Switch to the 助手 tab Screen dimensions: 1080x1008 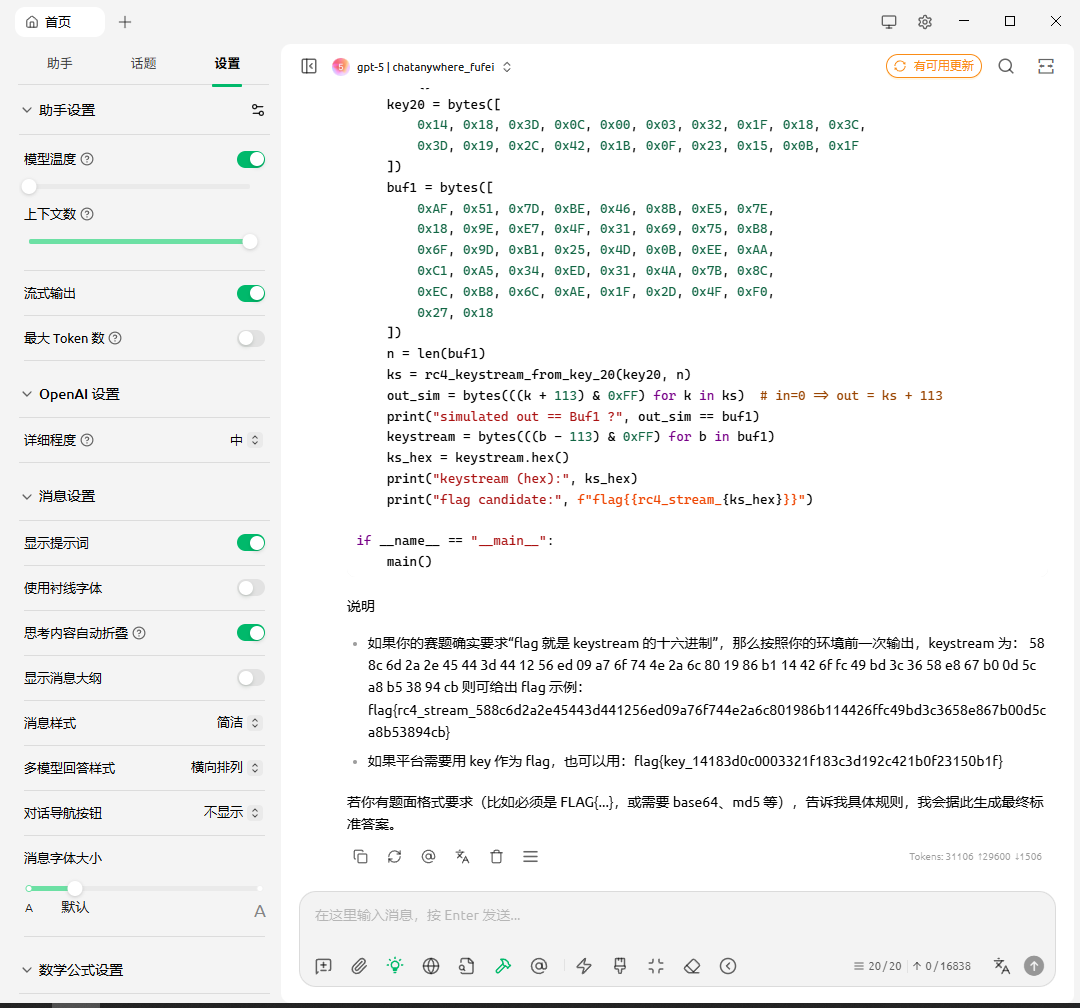(59, 63)
